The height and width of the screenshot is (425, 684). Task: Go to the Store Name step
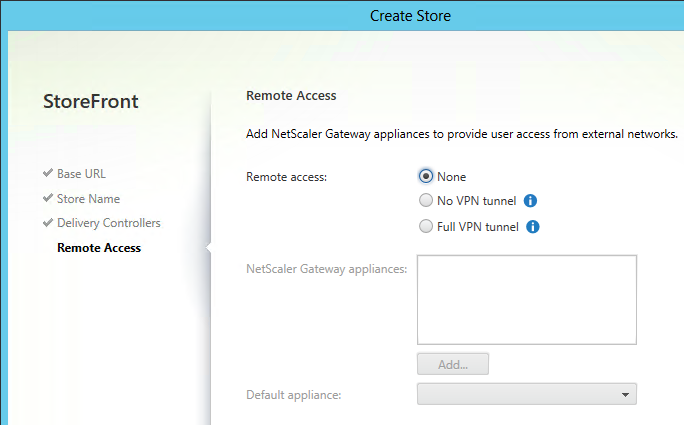click(x=88, y=199)
